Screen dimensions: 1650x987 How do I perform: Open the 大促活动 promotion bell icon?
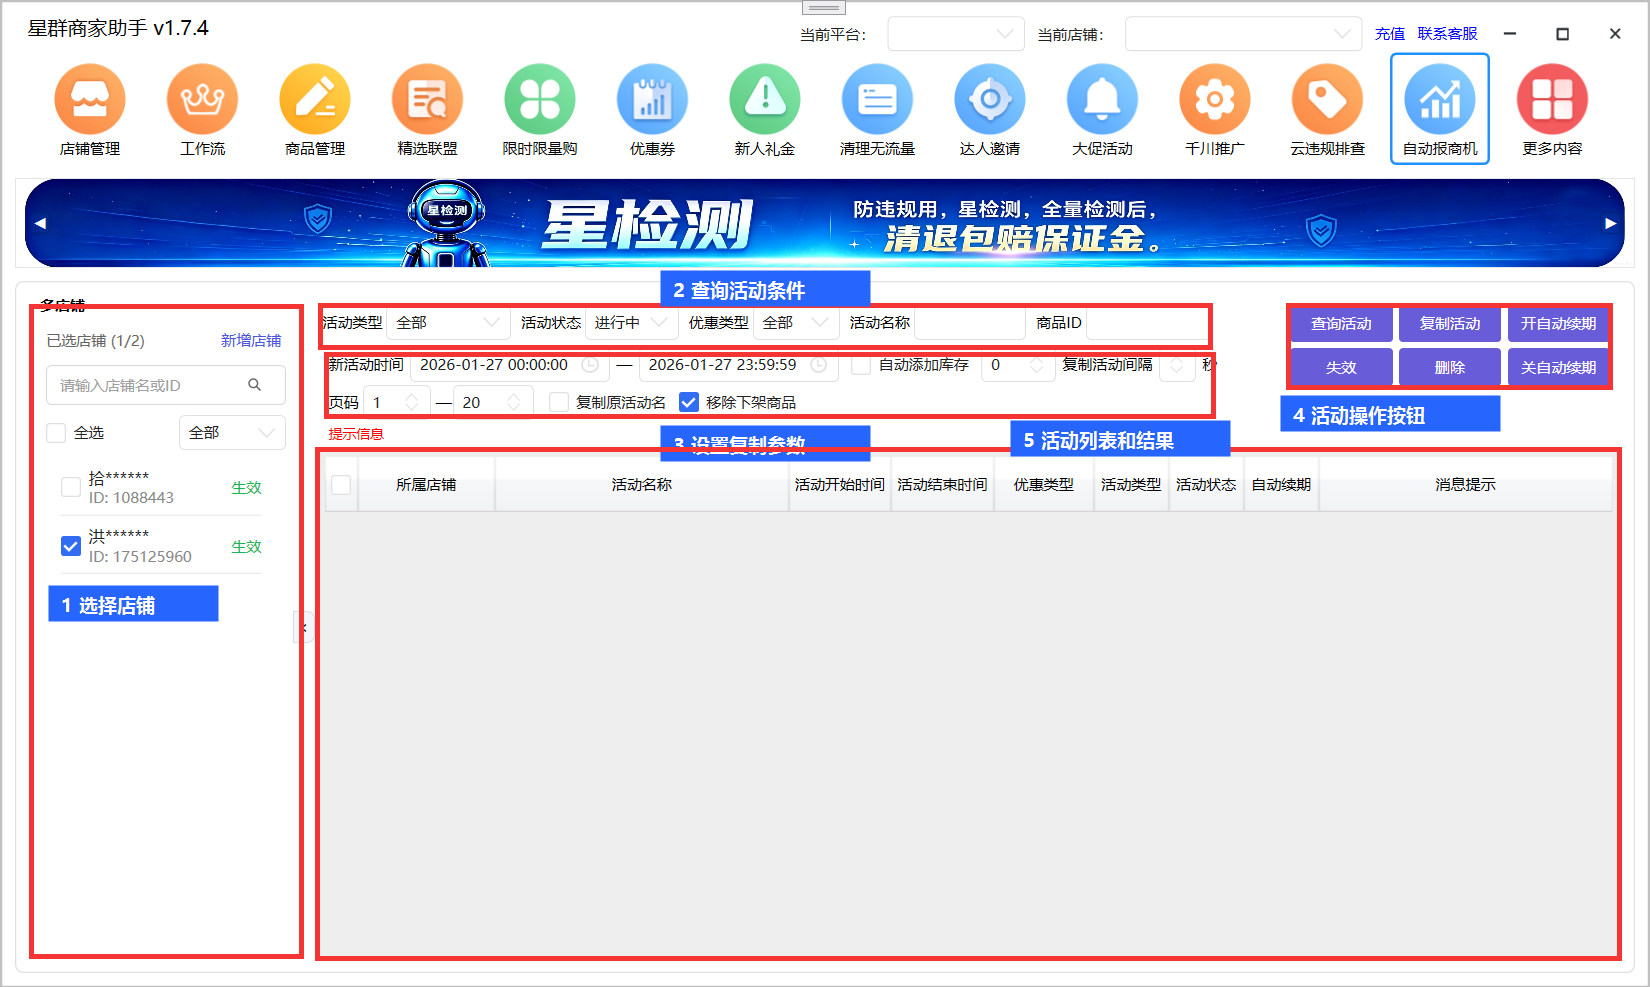click(x=1102, y=99)
